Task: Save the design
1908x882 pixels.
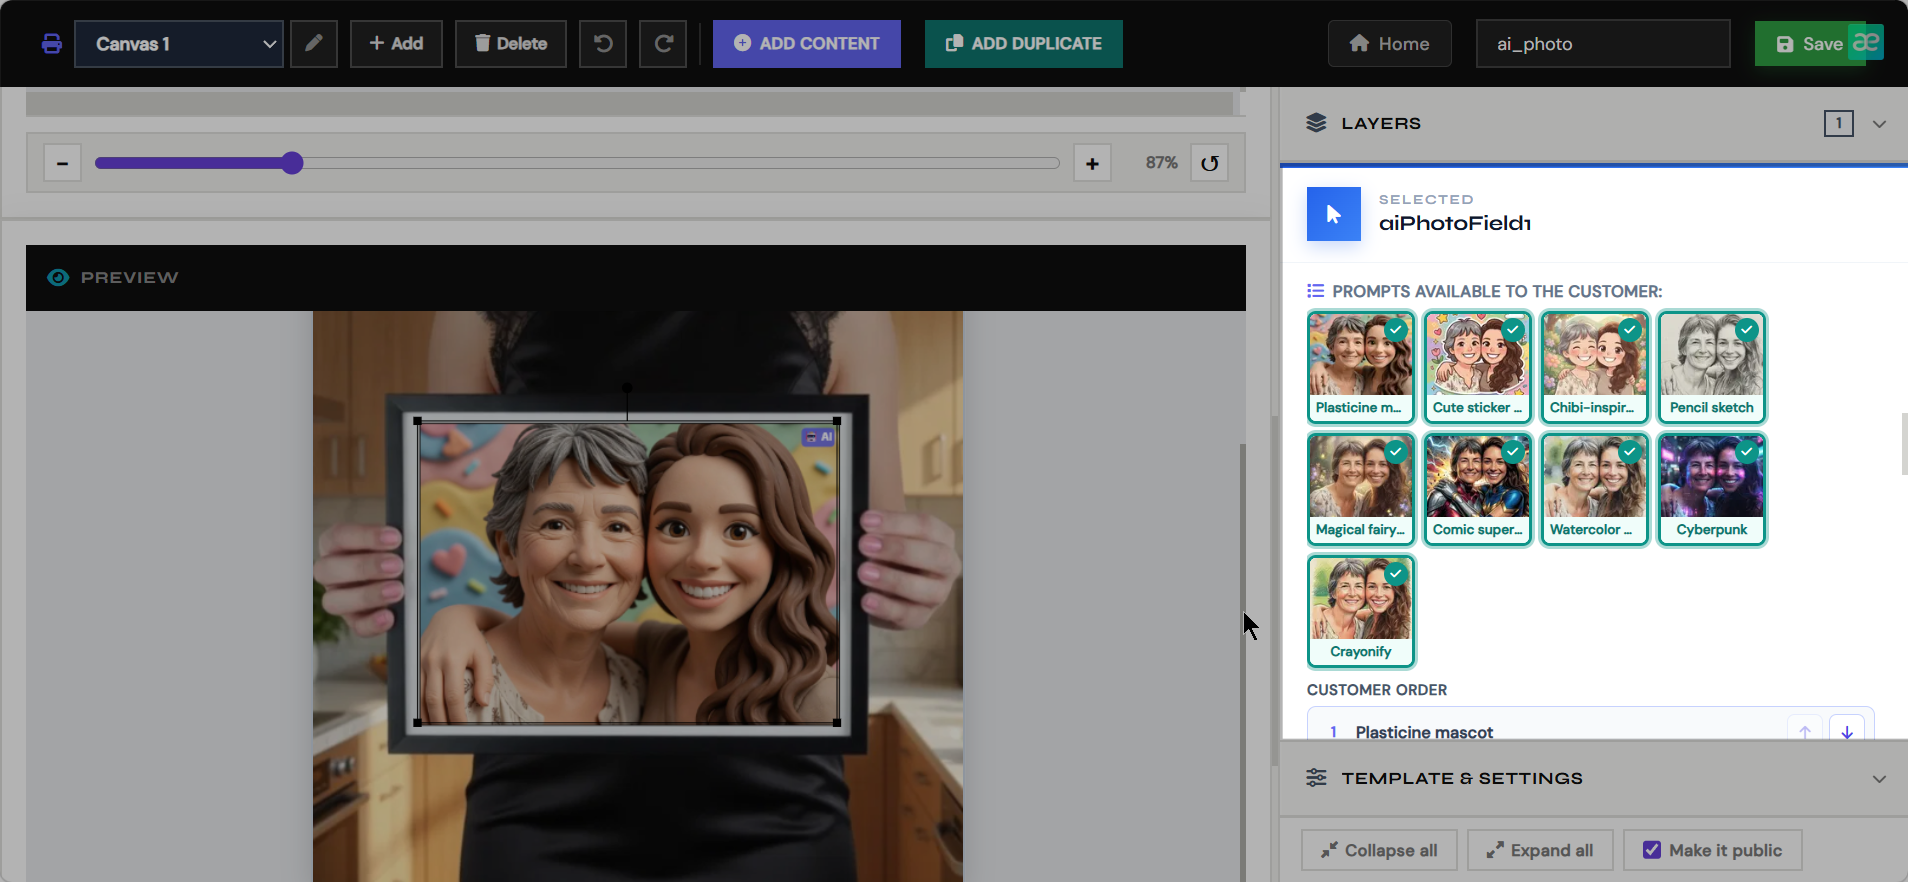Action: coord(1808,44)
